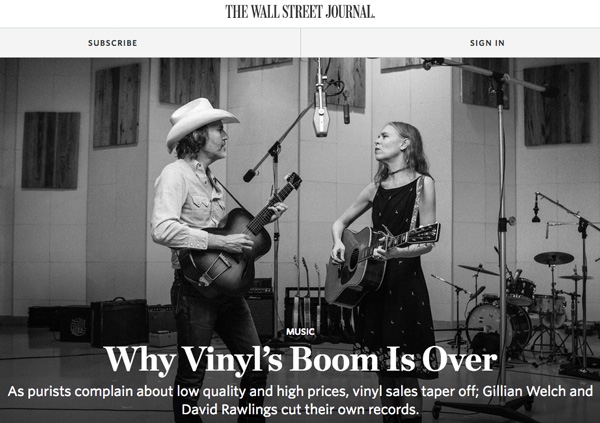Screen dimensions: 600x423
Task: Select SIGN IN in the header
Action: 487,43
